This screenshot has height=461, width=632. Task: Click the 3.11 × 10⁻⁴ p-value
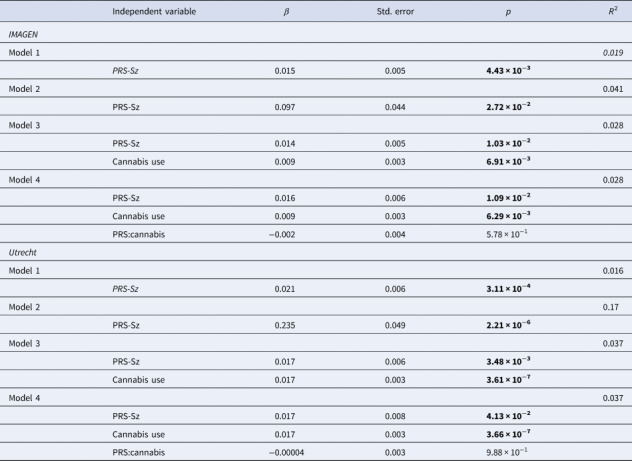pyautogui.click(x=508, y=288)
